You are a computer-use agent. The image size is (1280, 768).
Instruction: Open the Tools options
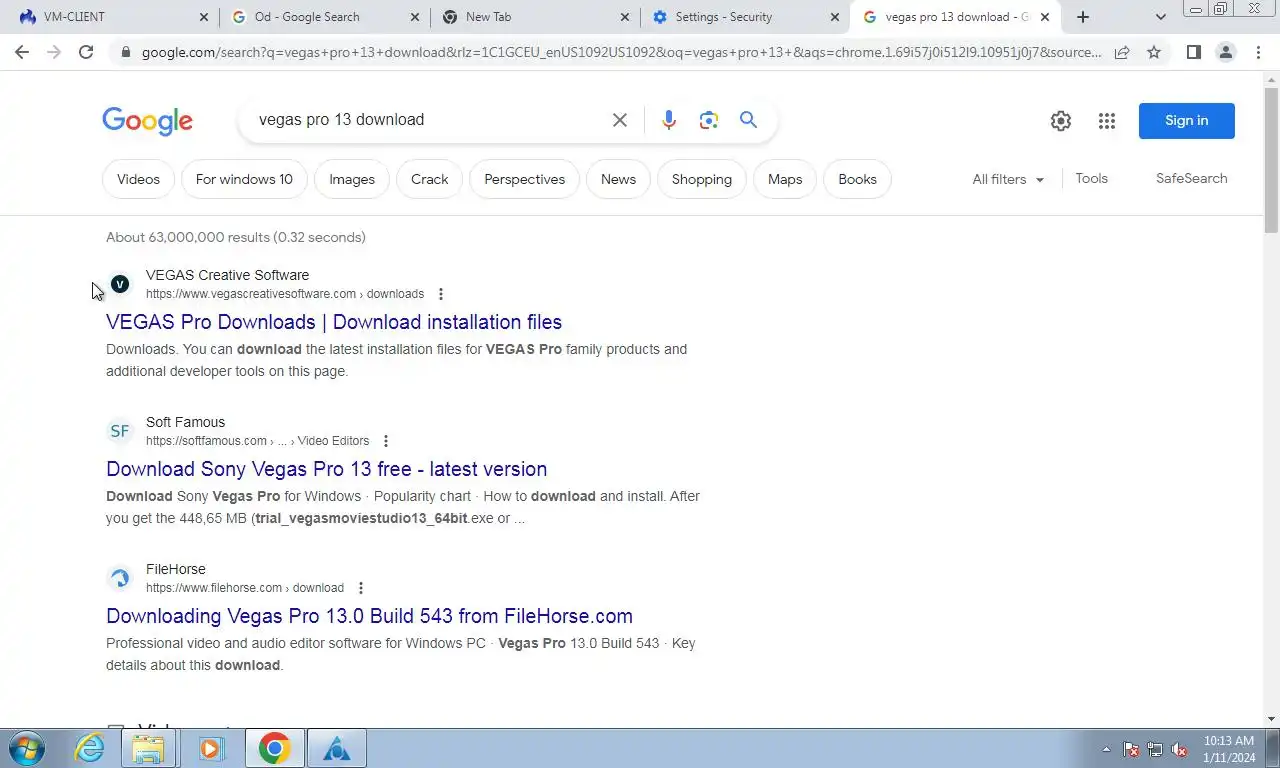coord(1091,178)
